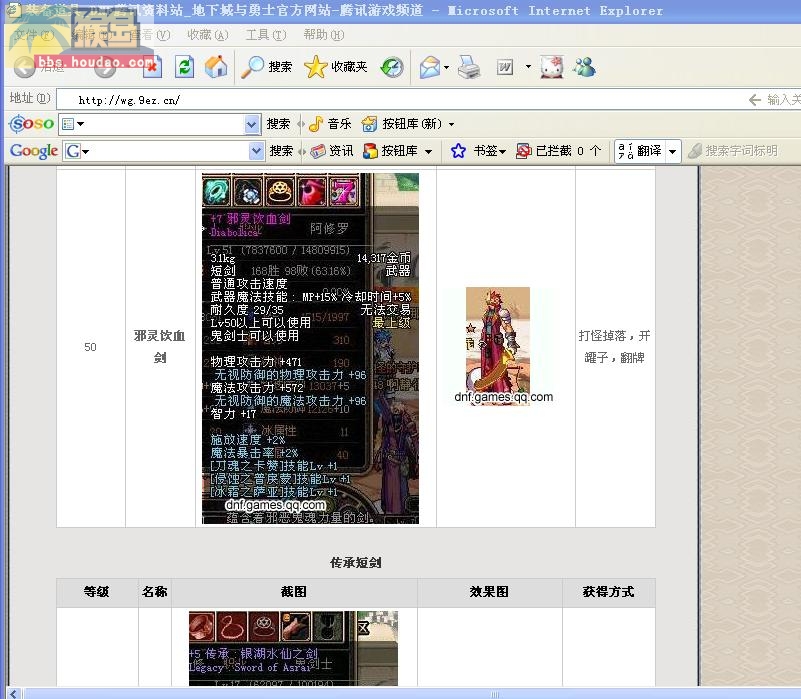Print the page with the printer icon
Image resolution: width=801 pixels, height=699 pixels.
point(468,67)
